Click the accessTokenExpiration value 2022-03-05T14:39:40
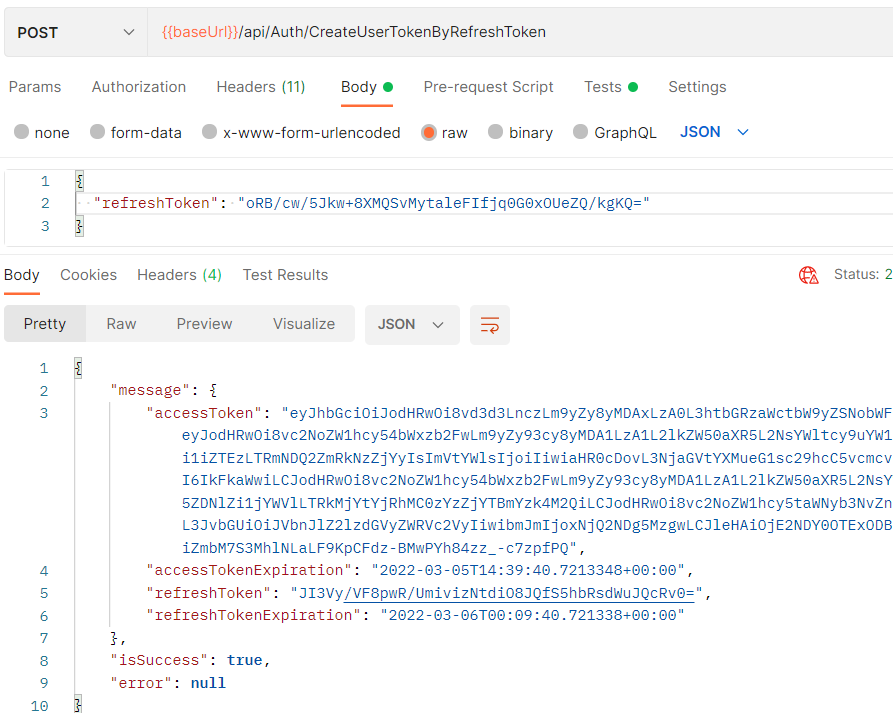The width and height of the screenshot is (893, 713). [528, 571]
